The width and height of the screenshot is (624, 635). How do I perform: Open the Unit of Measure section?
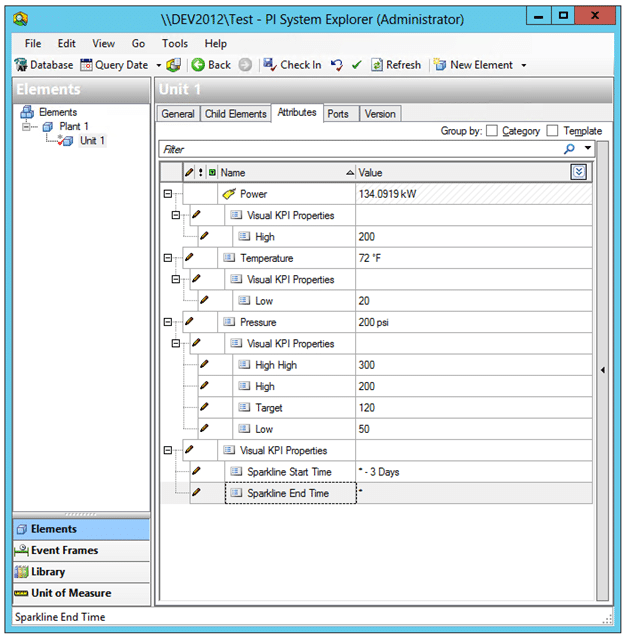pyautogui.click(x=70, y=593)
